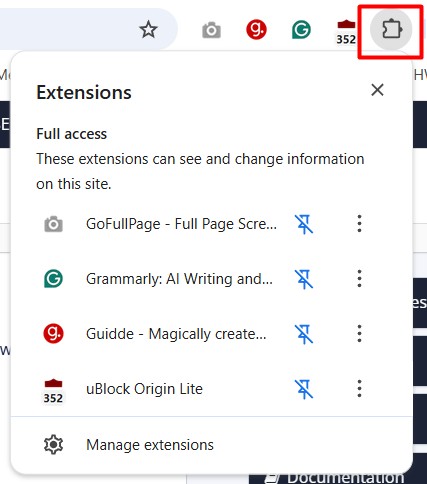Click the green Grammarly icon in list
Viewport: 427px width, 484px height.
(x=53, y=279)
